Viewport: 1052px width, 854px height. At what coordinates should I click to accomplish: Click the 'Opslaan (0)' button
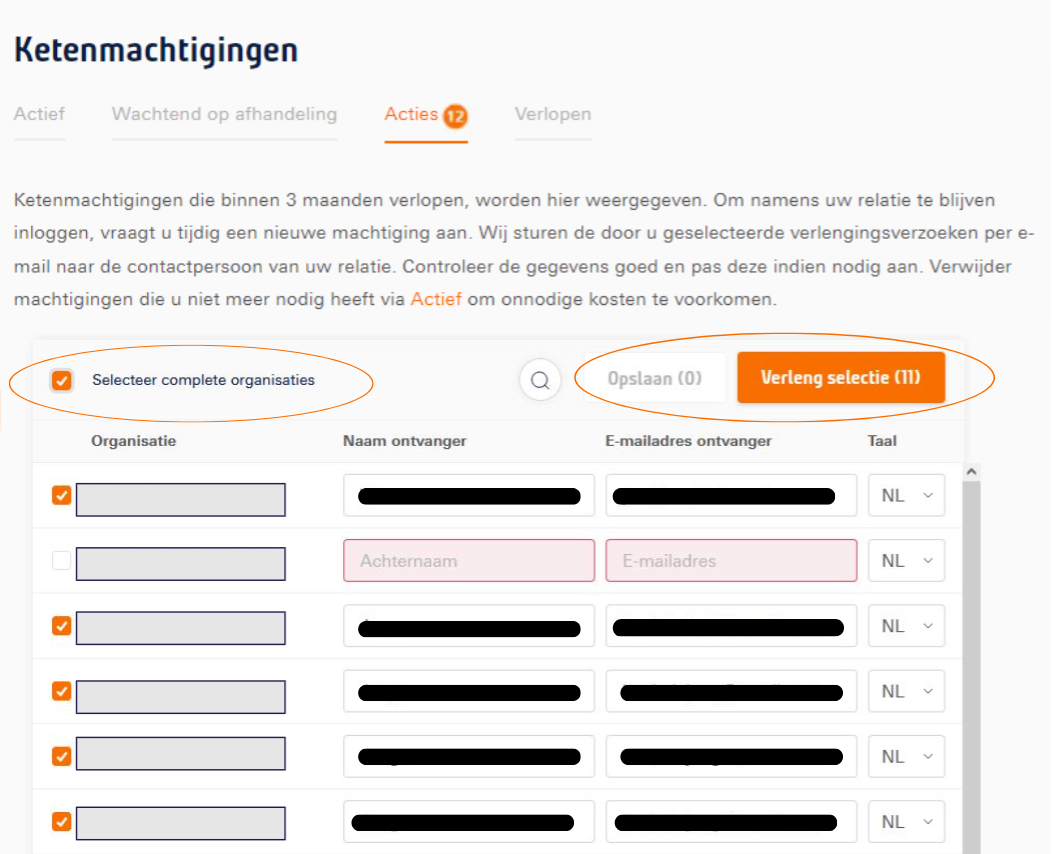655,378
